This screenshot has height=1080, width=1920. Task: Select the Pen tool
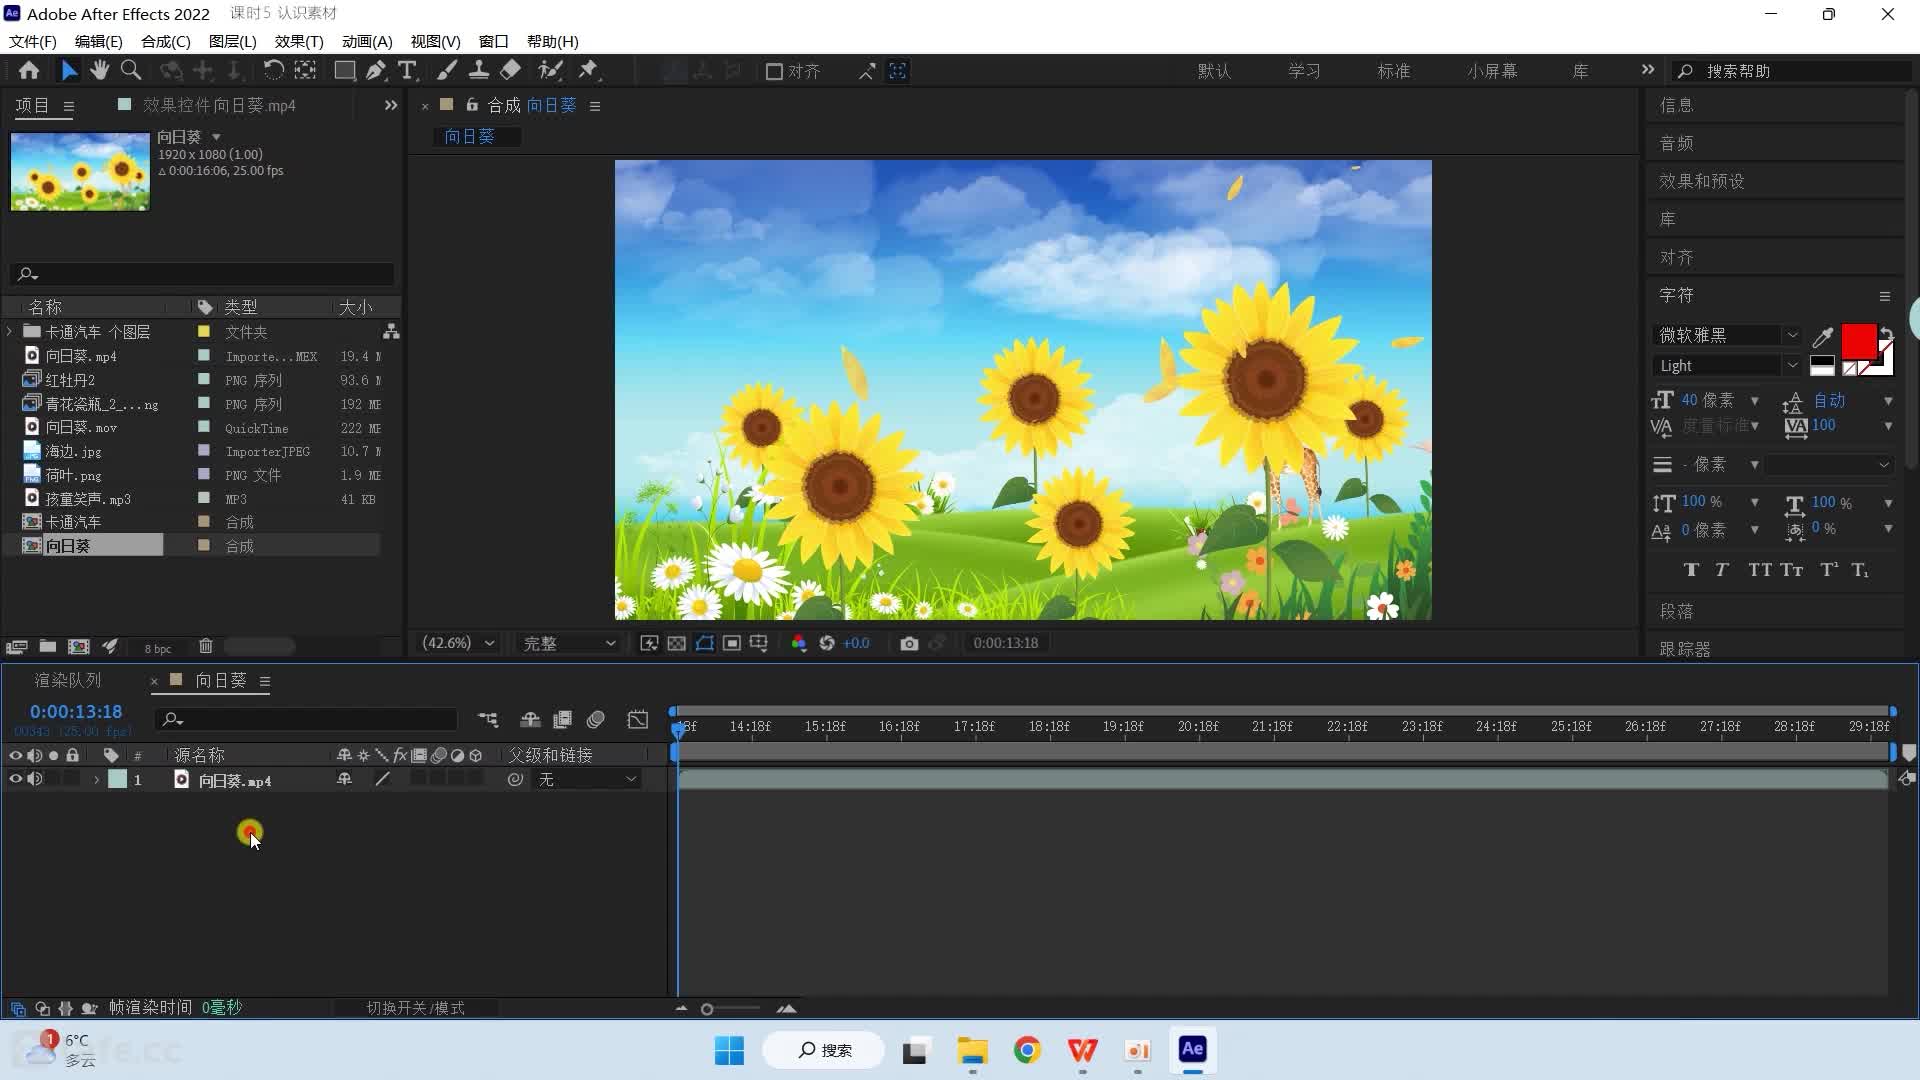click(x=376, y=71)
